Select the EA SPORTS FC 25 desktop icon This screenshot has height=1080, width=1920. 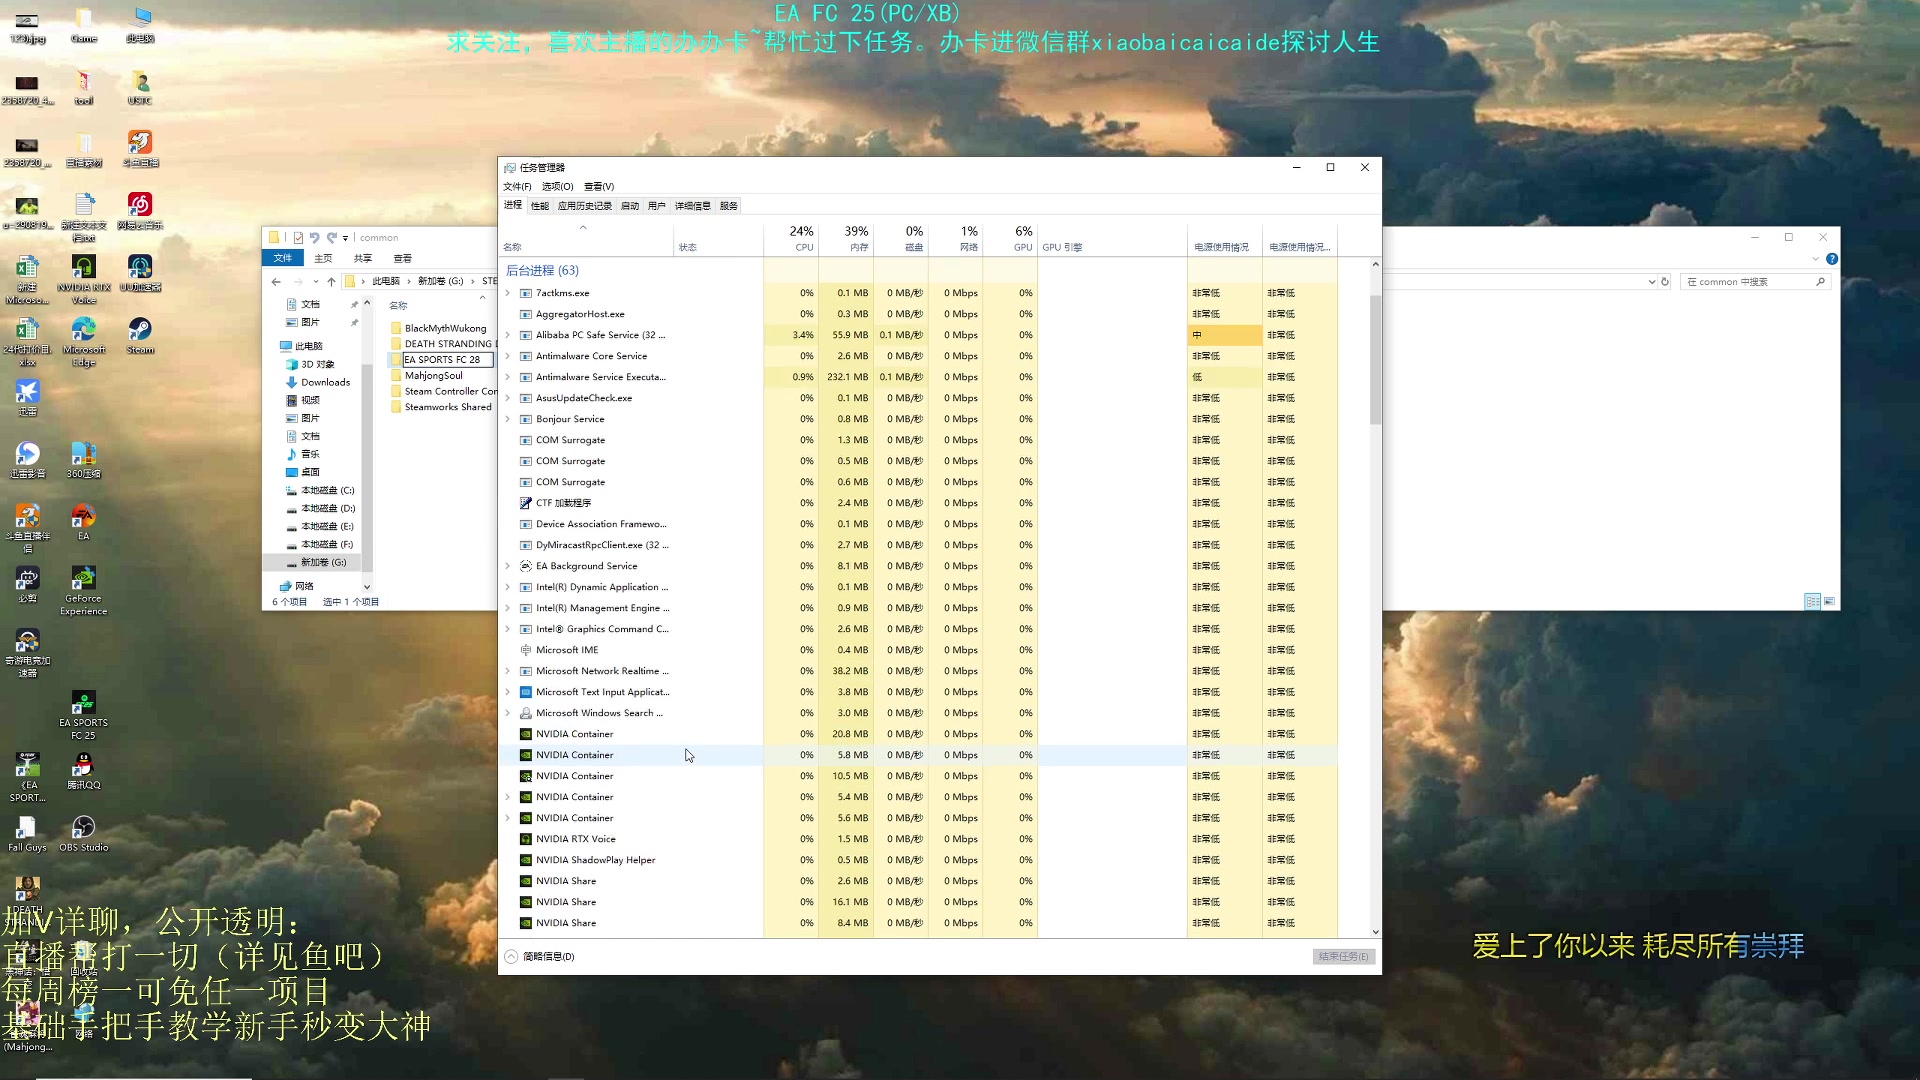(x=83, y=715)
